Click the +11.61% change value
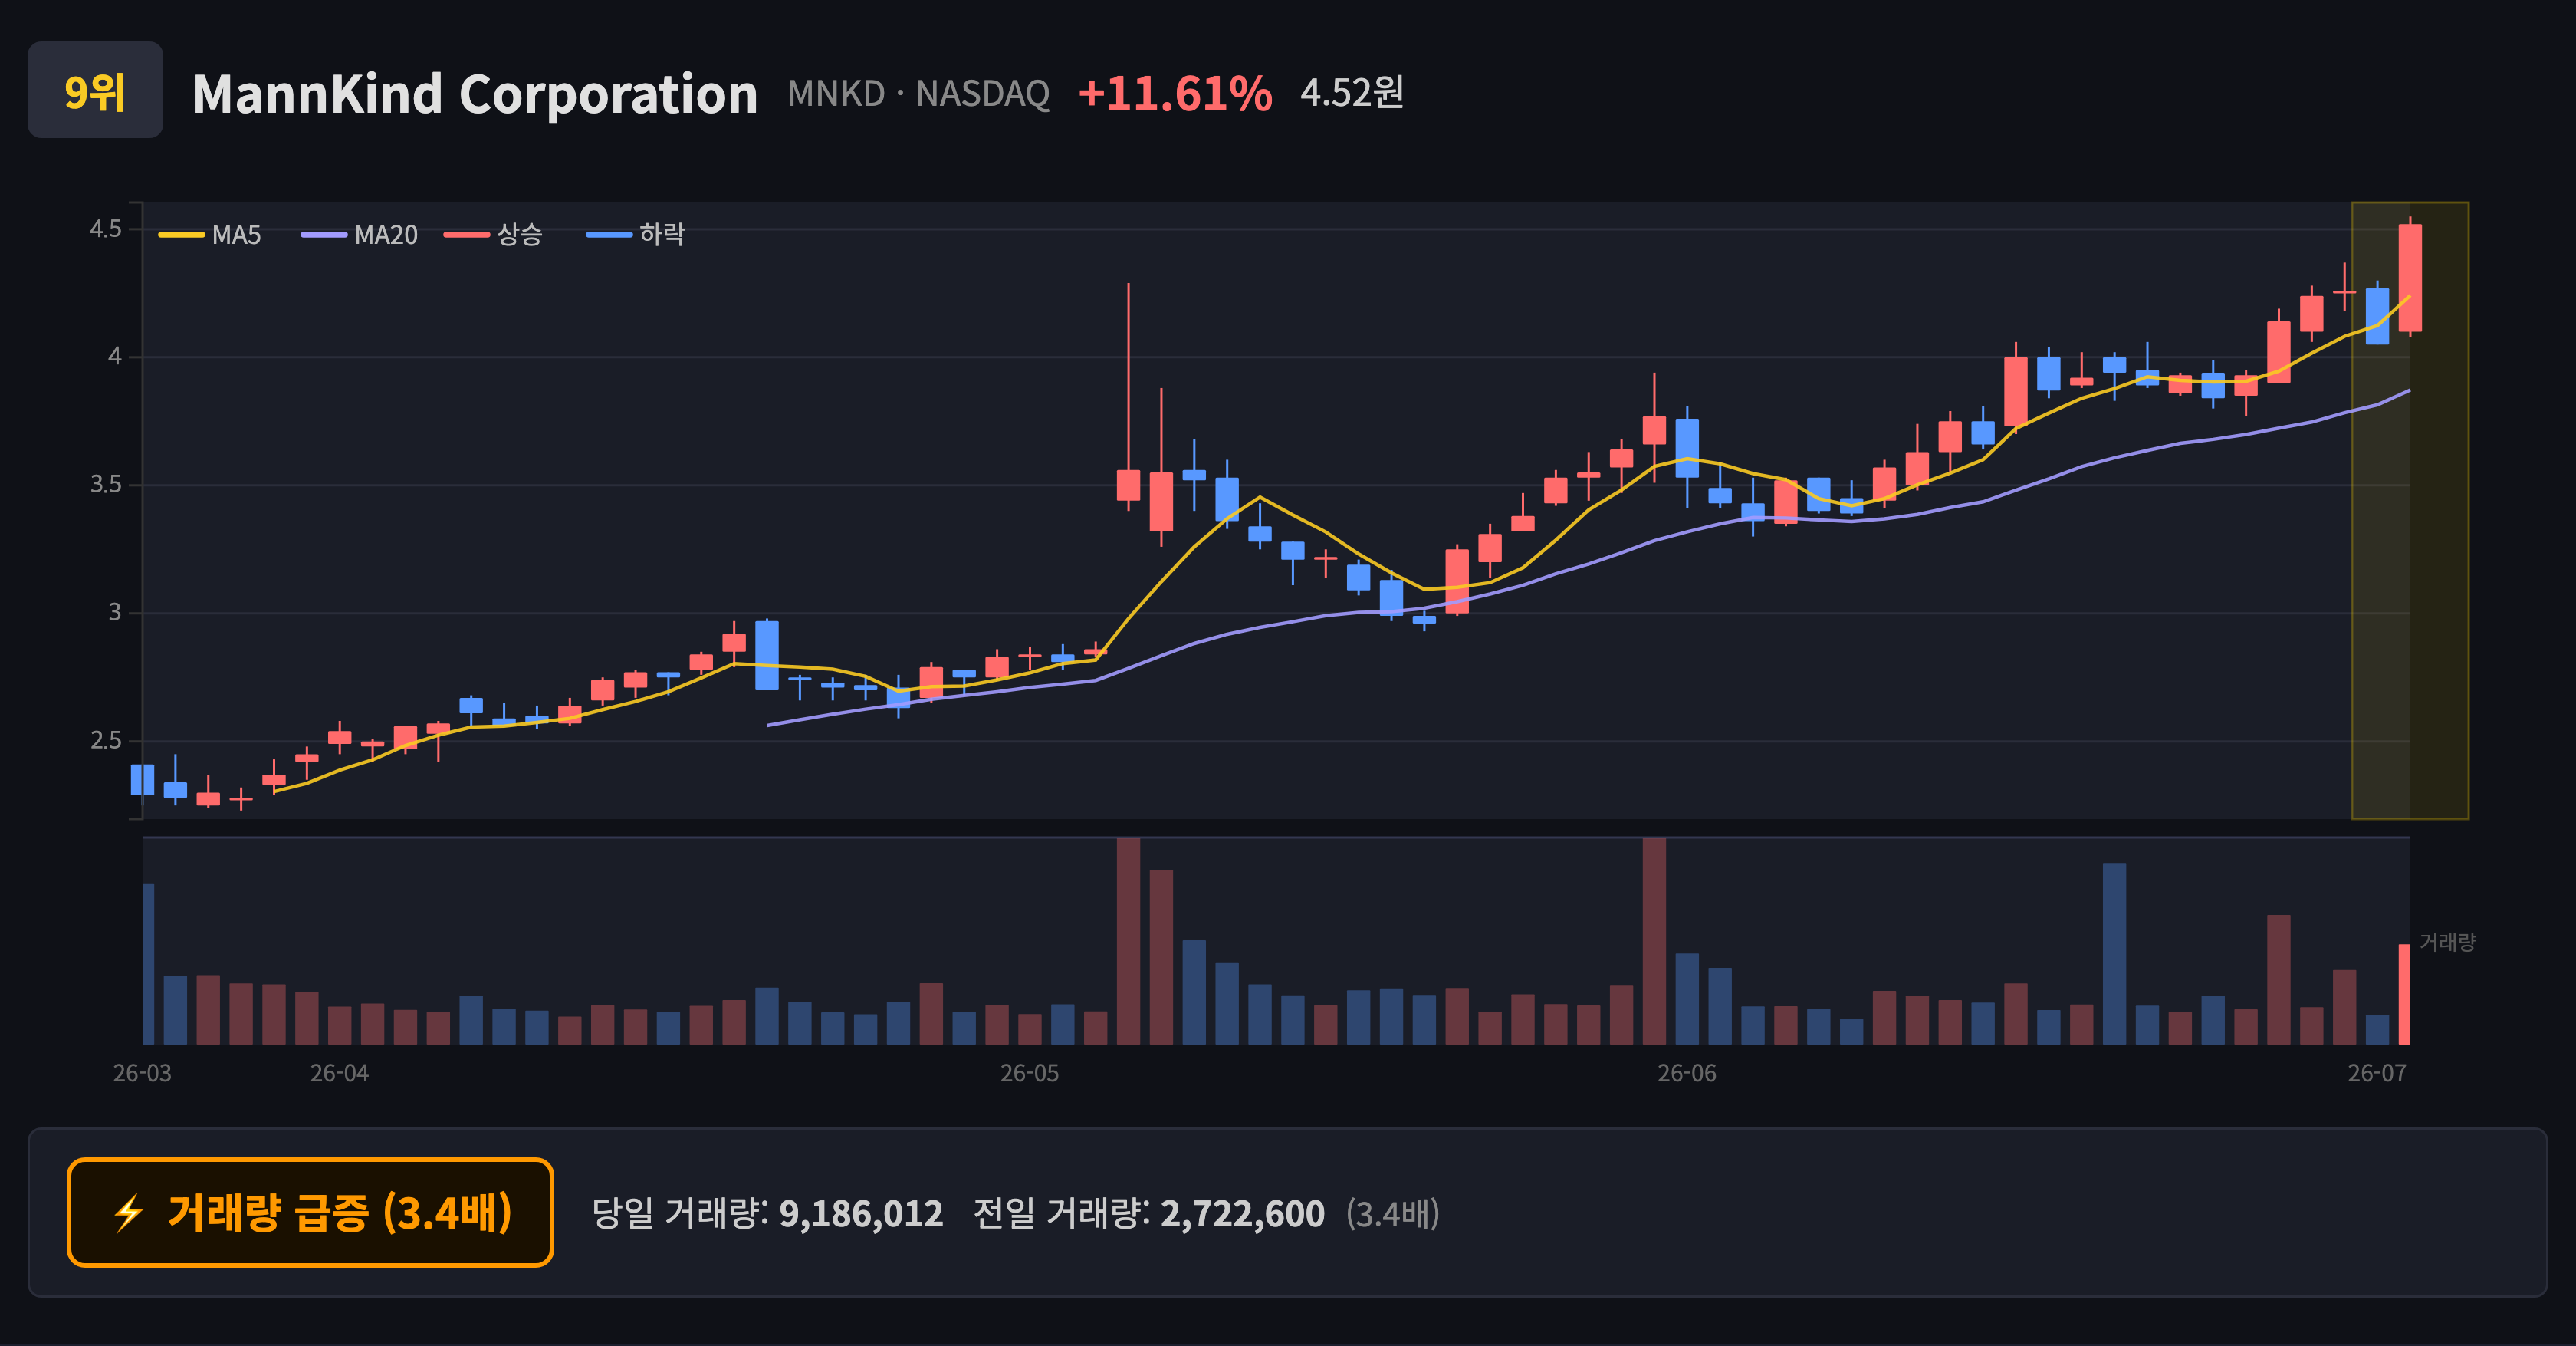The width and height of the screenshot is (2576, 1346). (1175, 94)
